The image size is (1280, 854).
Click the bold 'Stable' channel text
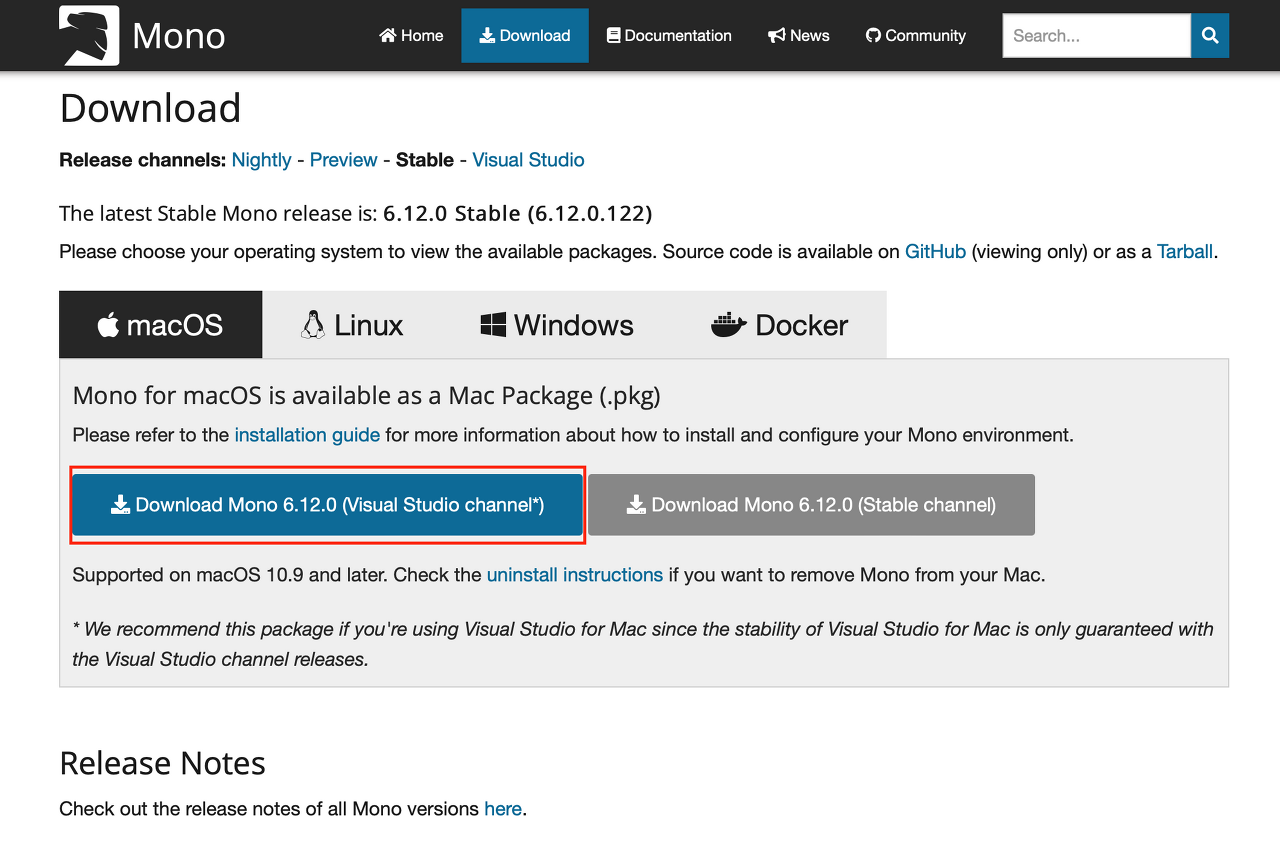425,160
